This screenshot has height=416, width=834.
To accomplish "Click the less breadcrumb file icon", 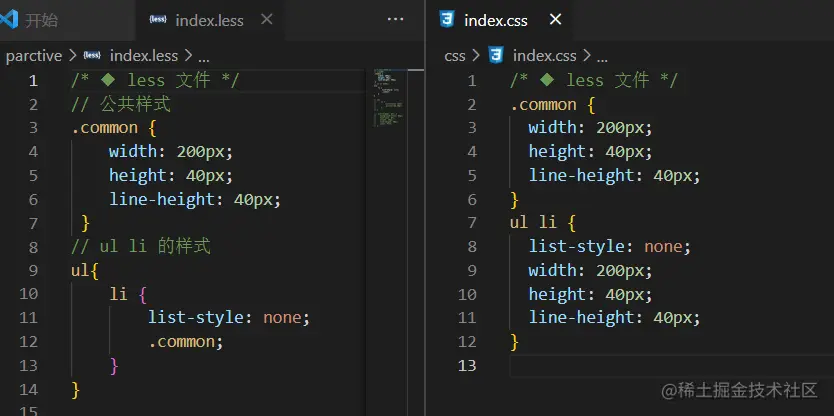I will pos(92,55).
